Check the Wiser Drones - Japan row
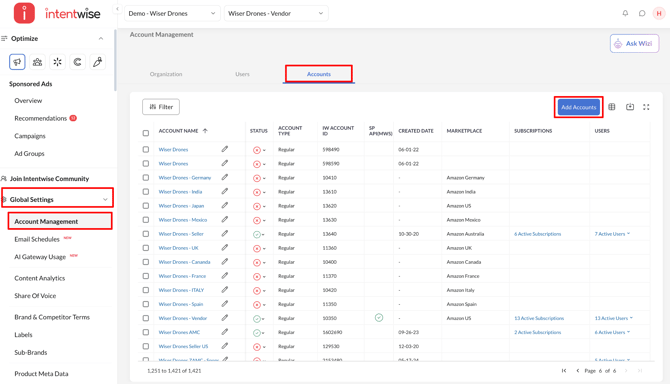Viewport: 670px width, 384px height. click(x=146, y=205)
